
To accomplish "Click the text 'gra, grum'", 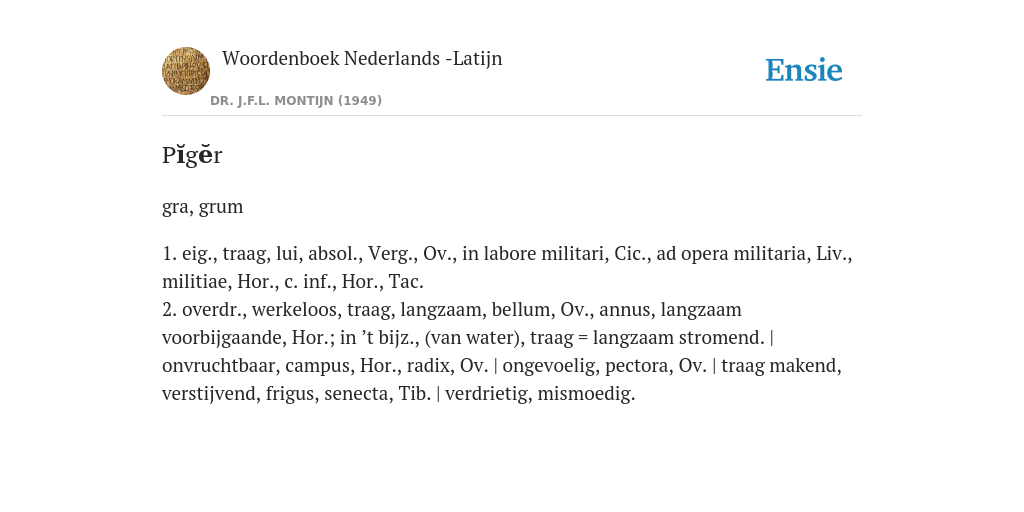I will (x=202, y=207).
